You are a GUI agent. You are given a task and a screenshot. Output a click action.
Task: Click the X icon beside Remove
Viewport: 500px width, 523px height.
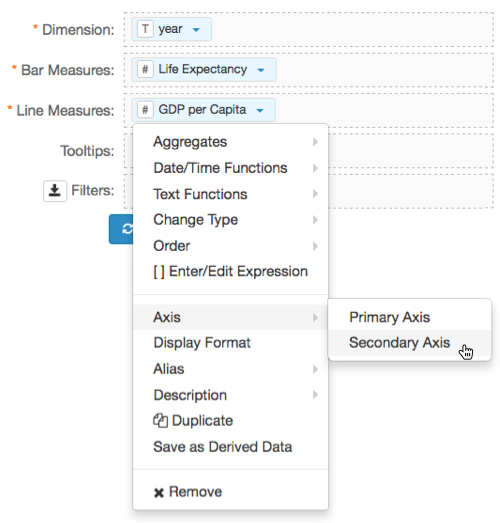coord(159,493)
